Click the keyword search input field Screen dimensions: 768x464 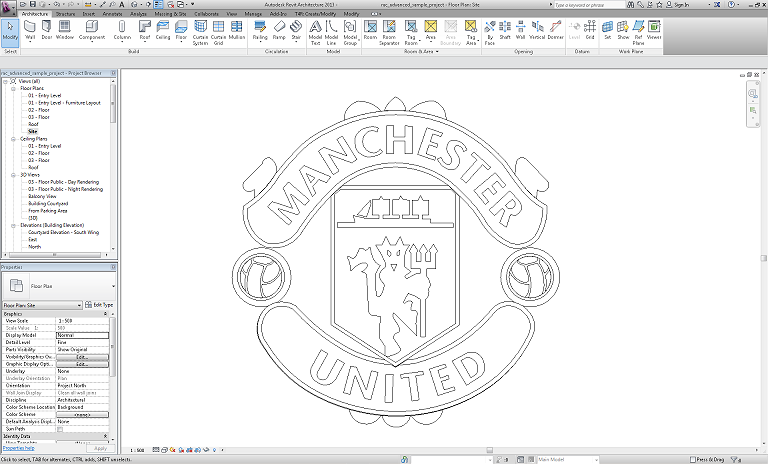589,5
